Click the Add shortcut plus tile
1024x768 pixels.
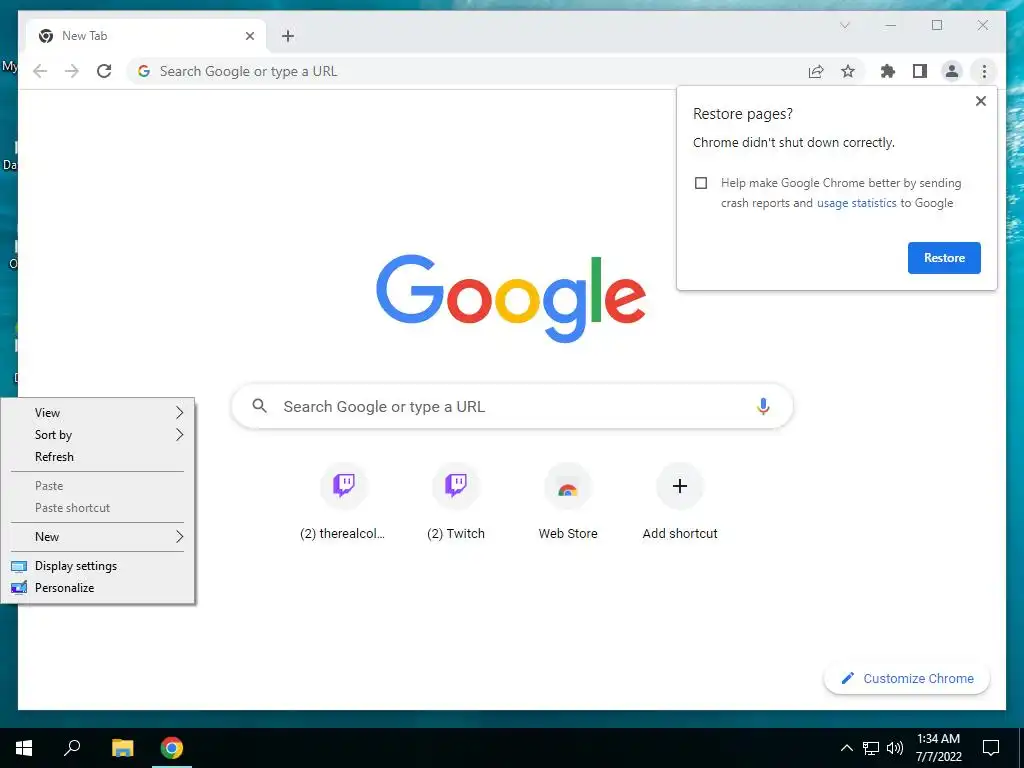[x=680, y=502]
